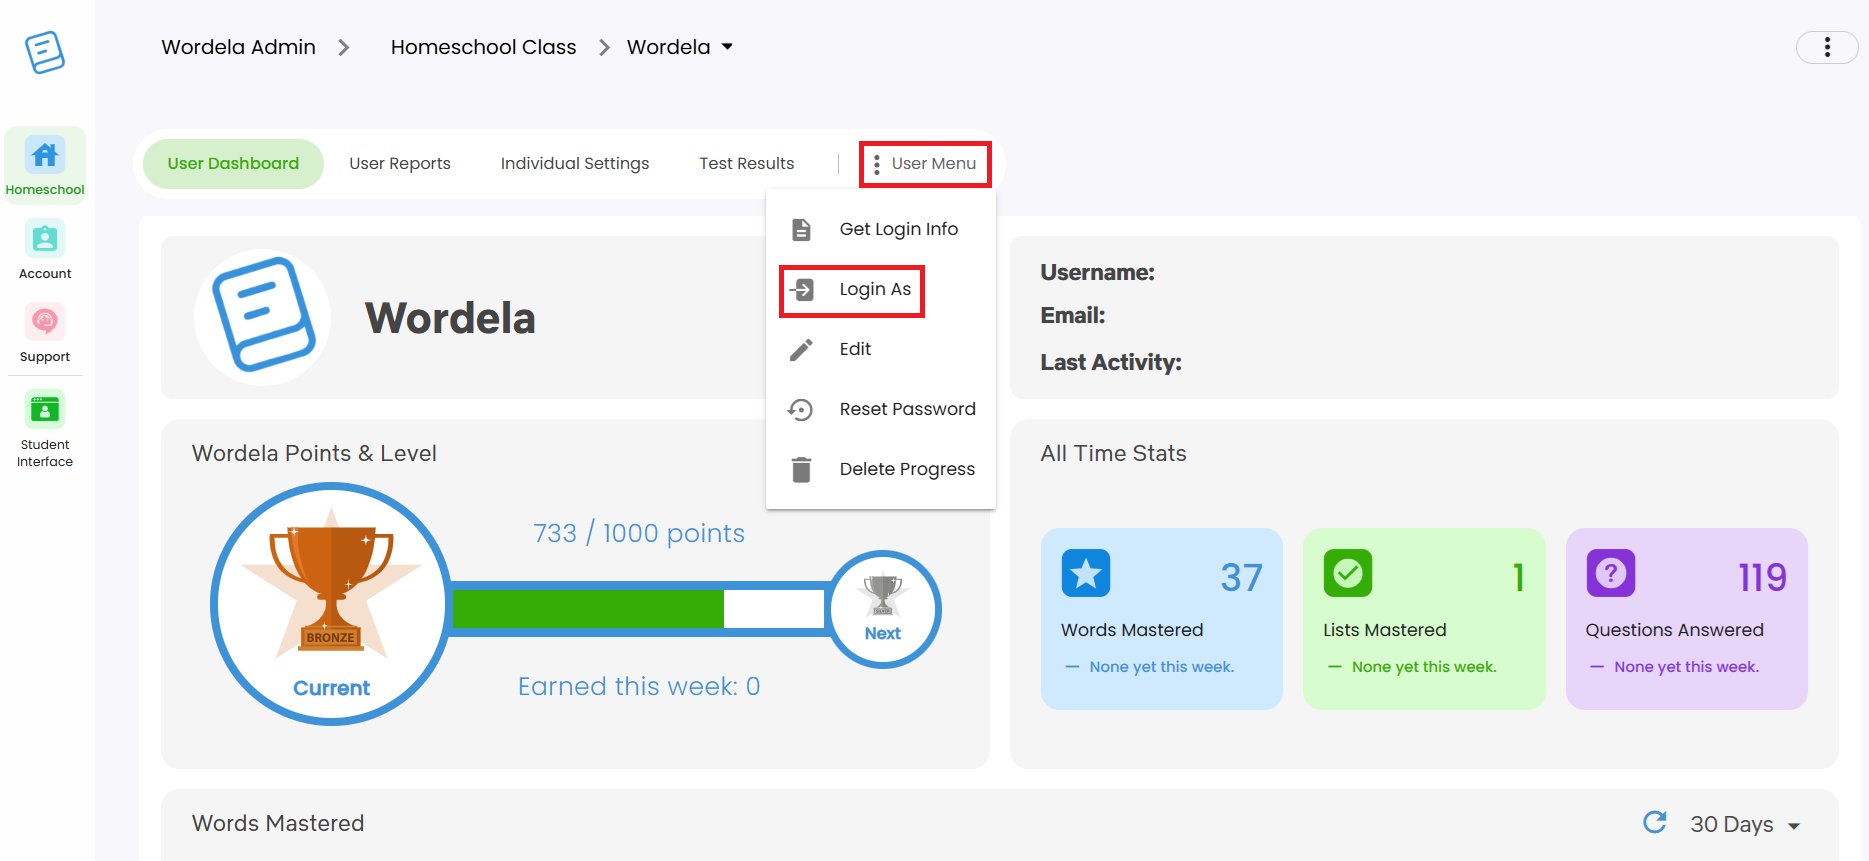Switch to Student Interface
Screen dimensions: 1869x861
tap(45, 428)
